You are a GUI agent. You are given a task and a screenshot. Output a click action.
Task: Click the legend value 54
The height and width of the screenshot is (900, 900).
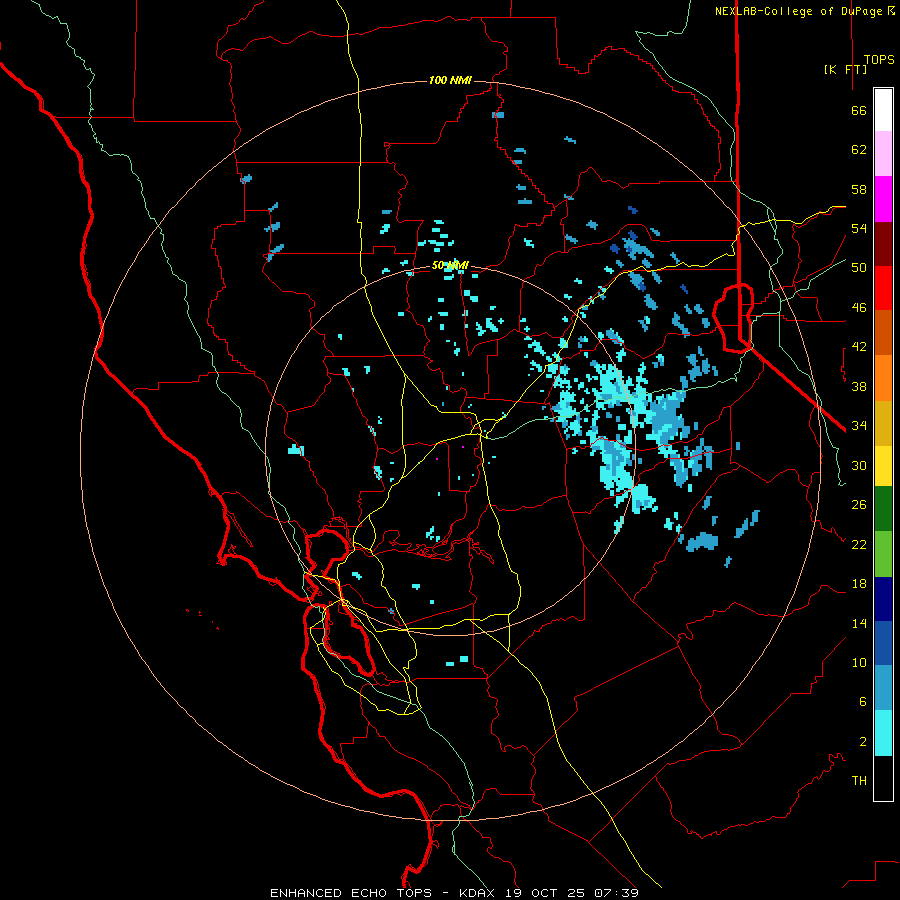[x=859, y=228]
